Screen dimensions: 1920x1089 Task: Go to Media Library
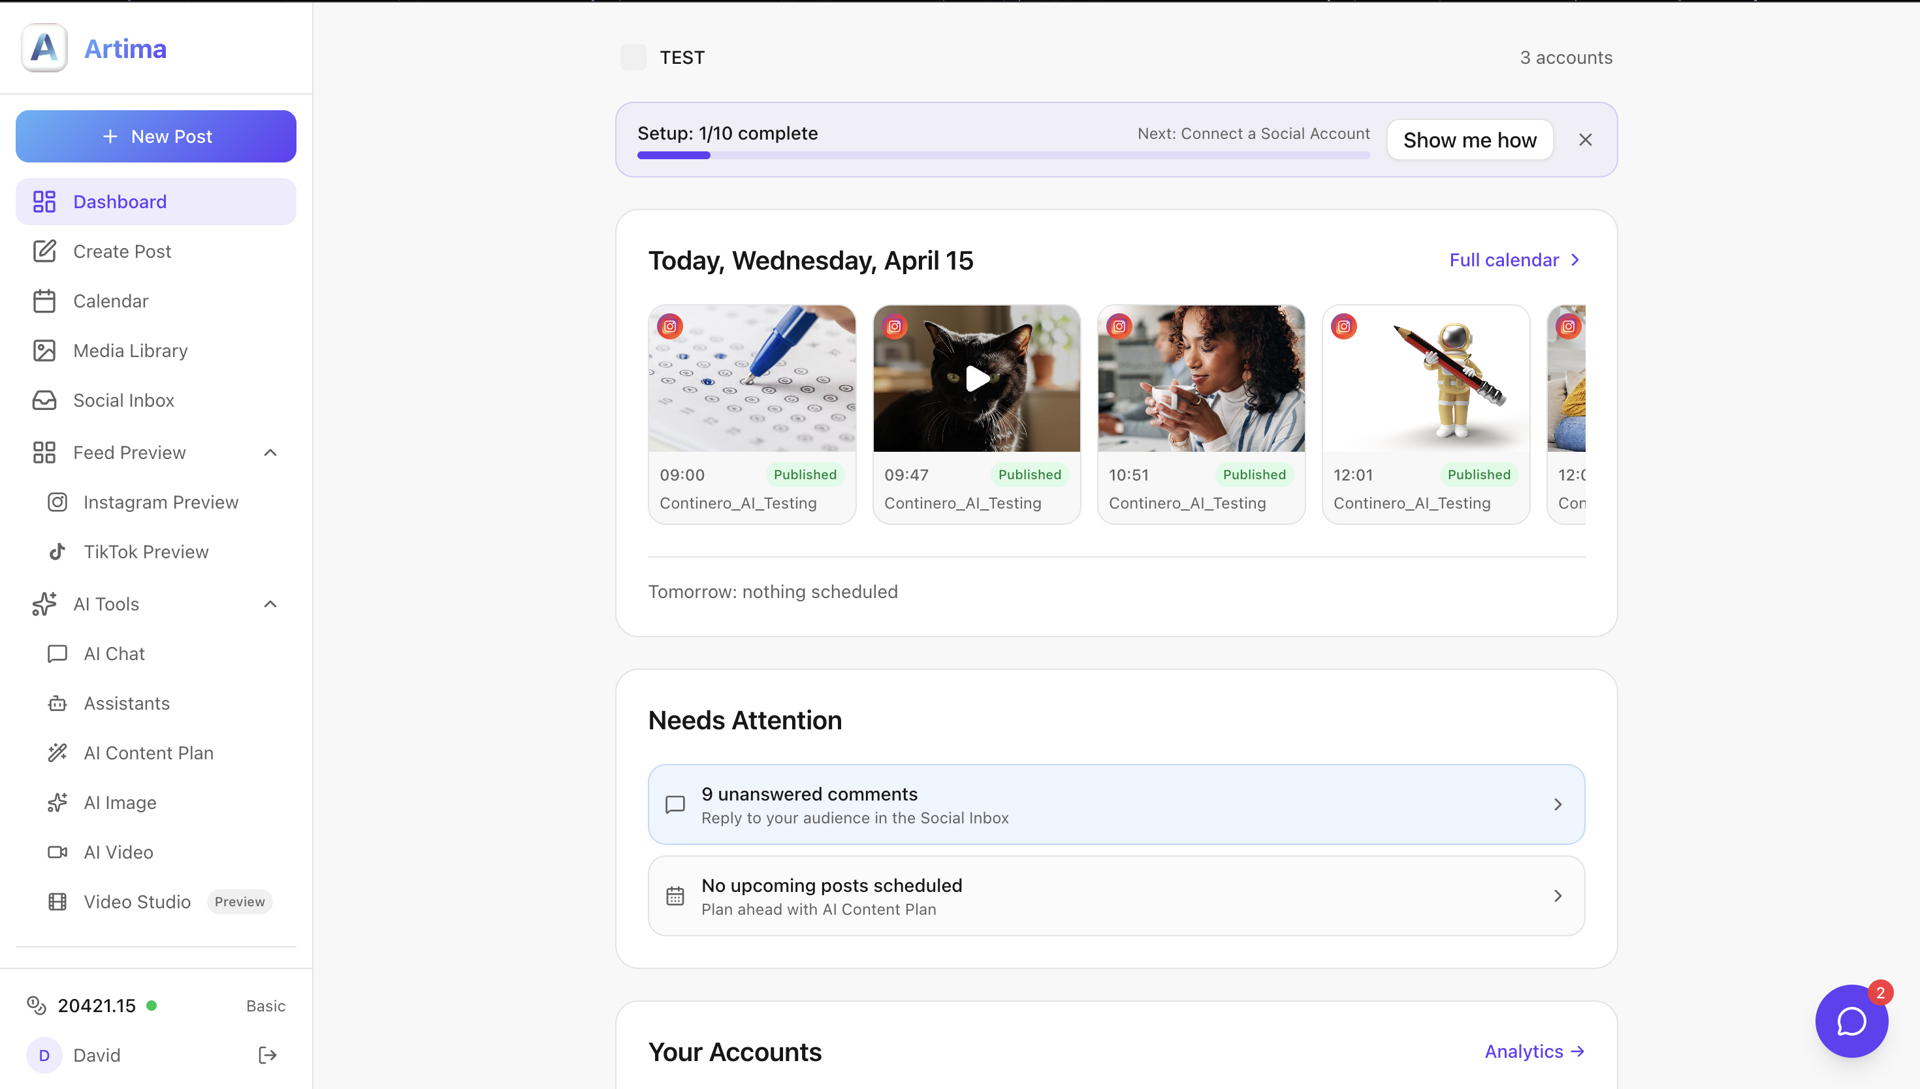click(x=130, y=351)
